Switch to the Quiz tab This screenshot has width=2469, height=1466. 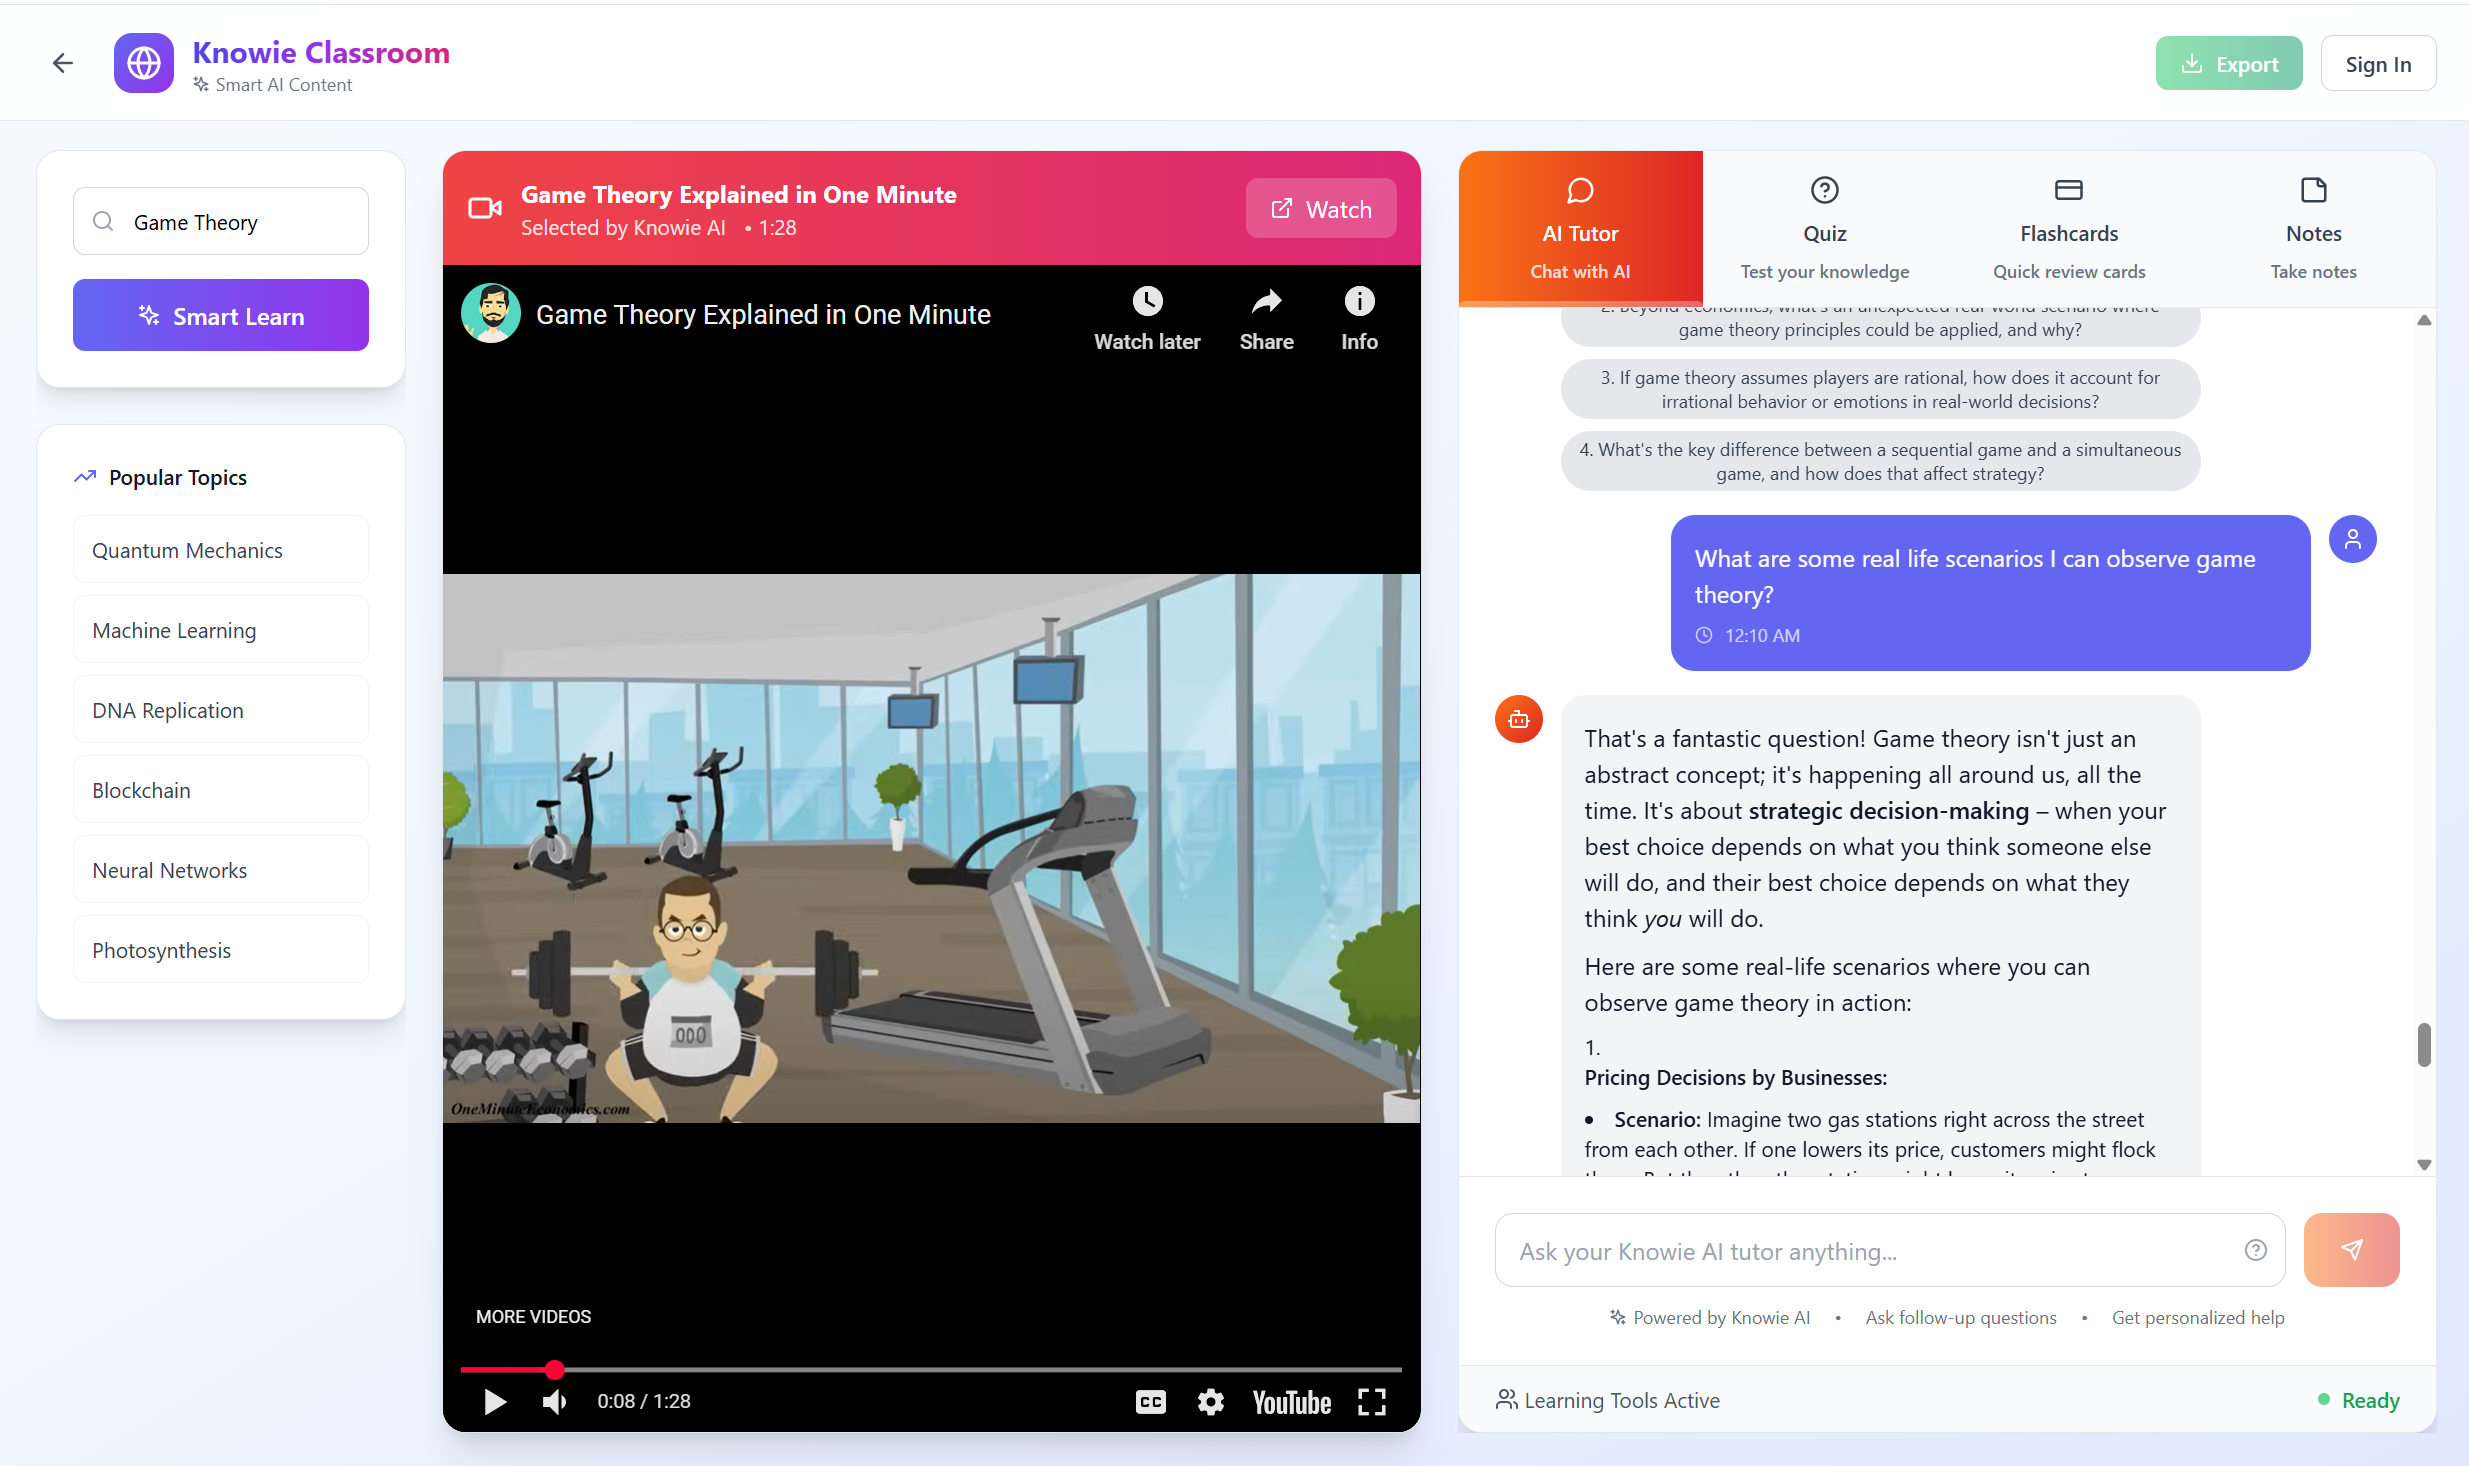tap(1824, 229)
